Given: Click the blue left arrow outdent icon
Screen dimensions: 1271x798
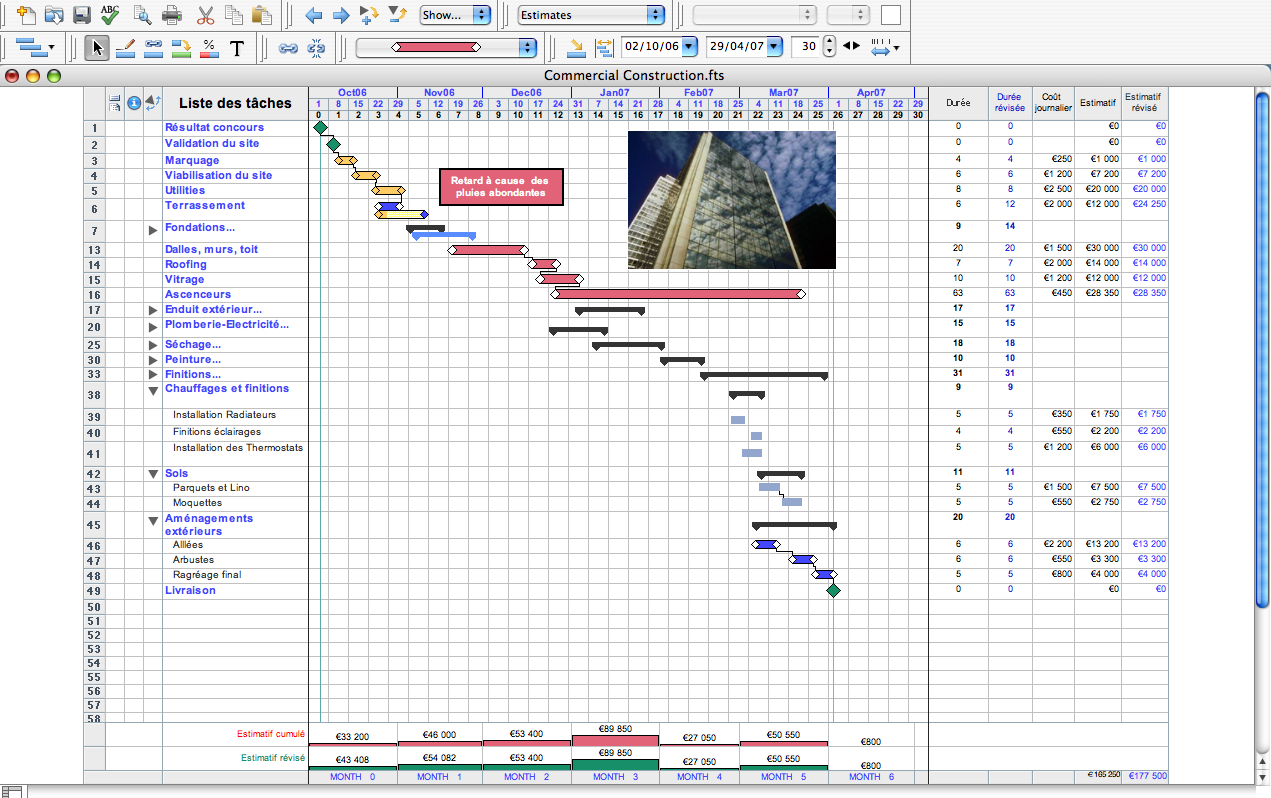Looking at the screenshot, I should tap(313, 15).
